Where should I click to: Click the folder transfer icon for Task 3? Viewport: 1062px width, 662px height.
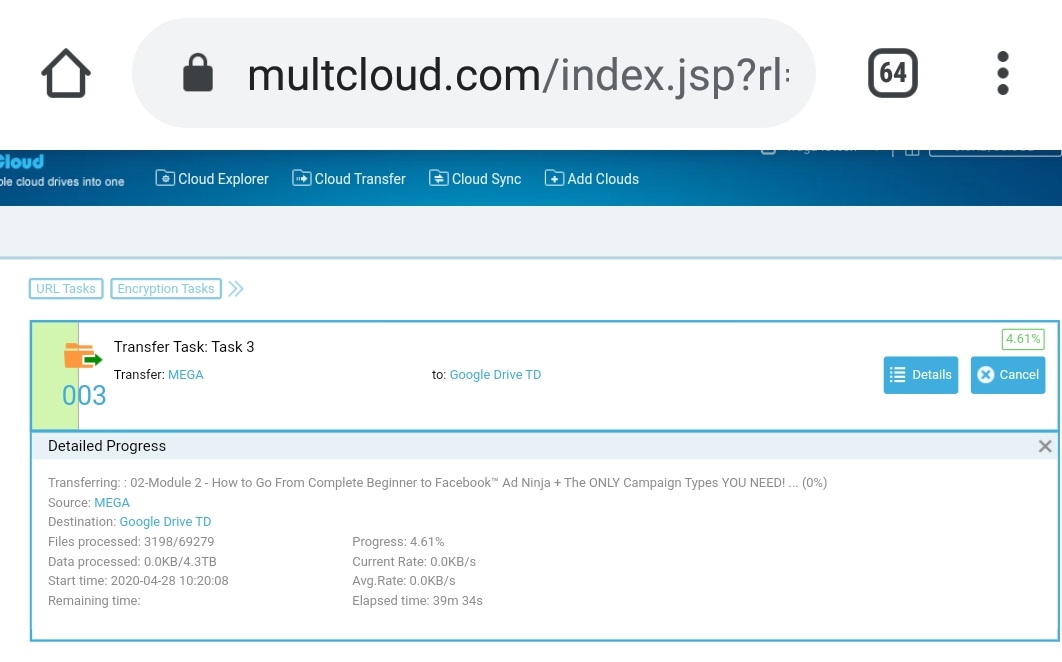83,356
